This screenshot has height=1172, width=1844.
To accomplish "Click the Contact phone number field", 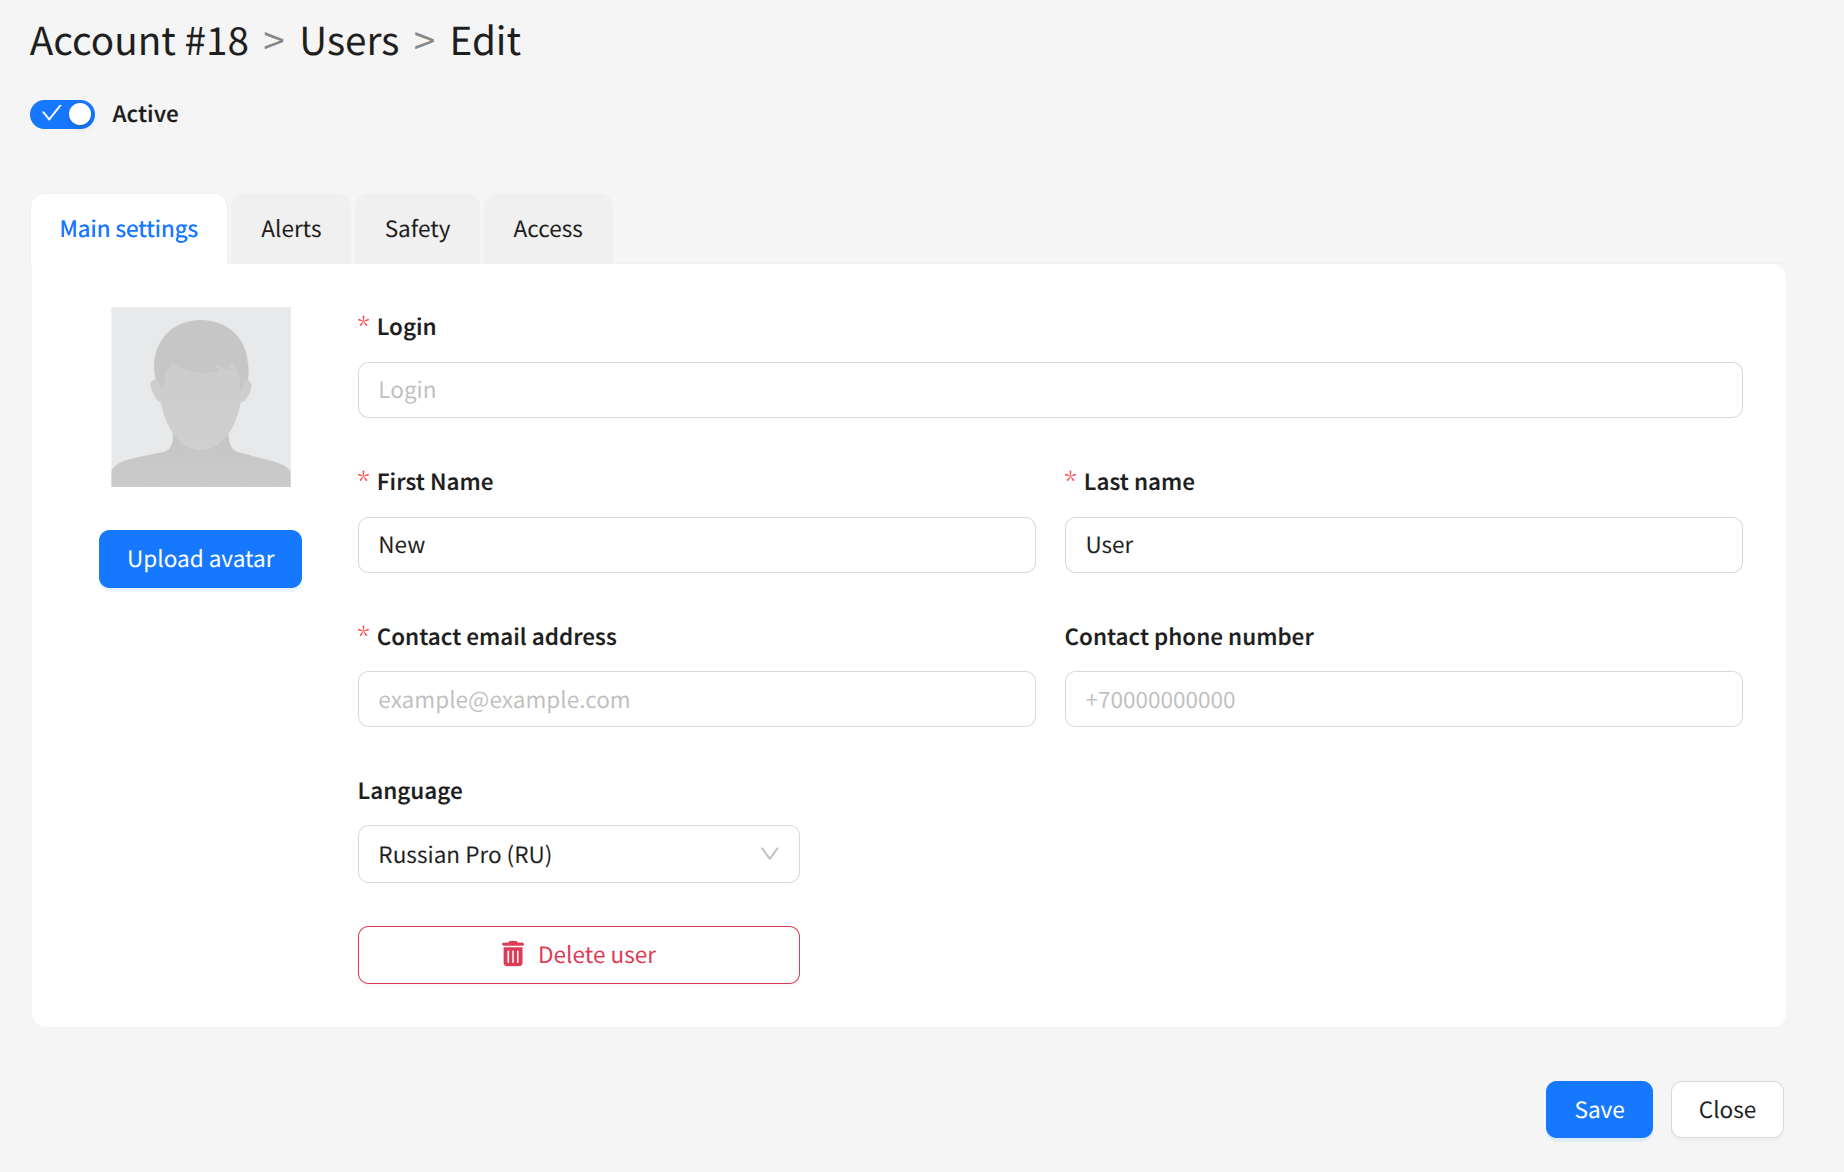I will pos(1403,700).
